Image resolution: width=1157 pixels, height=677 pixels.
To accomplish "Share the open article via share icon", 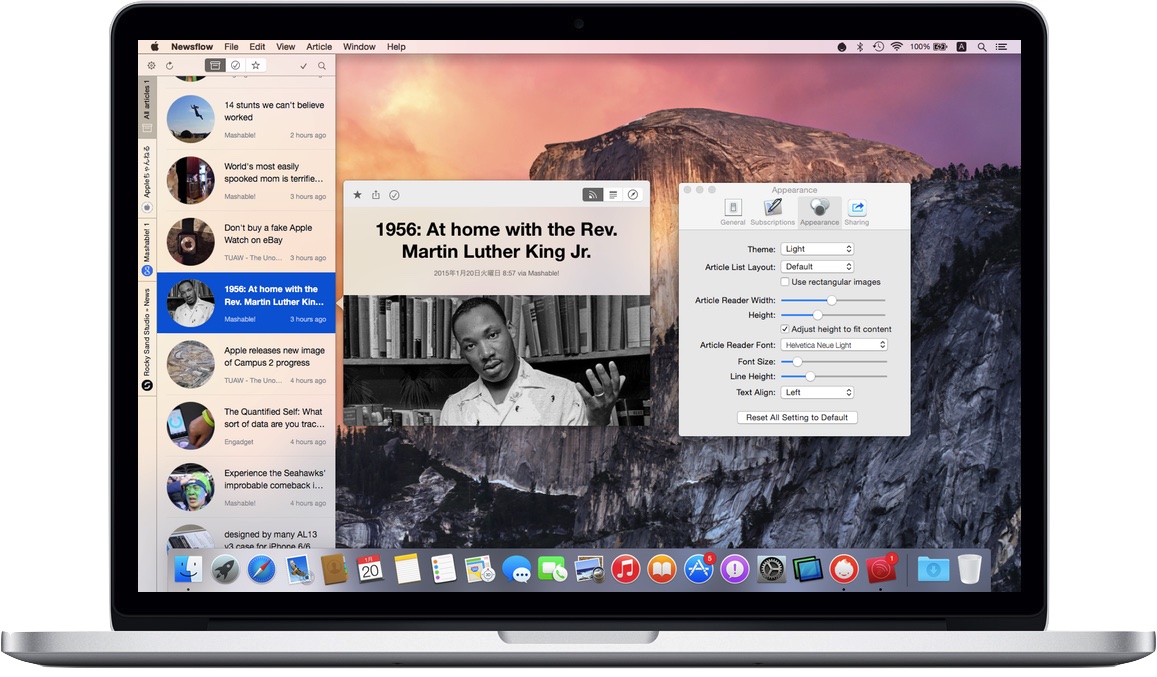I will click(x=376, y=195).
